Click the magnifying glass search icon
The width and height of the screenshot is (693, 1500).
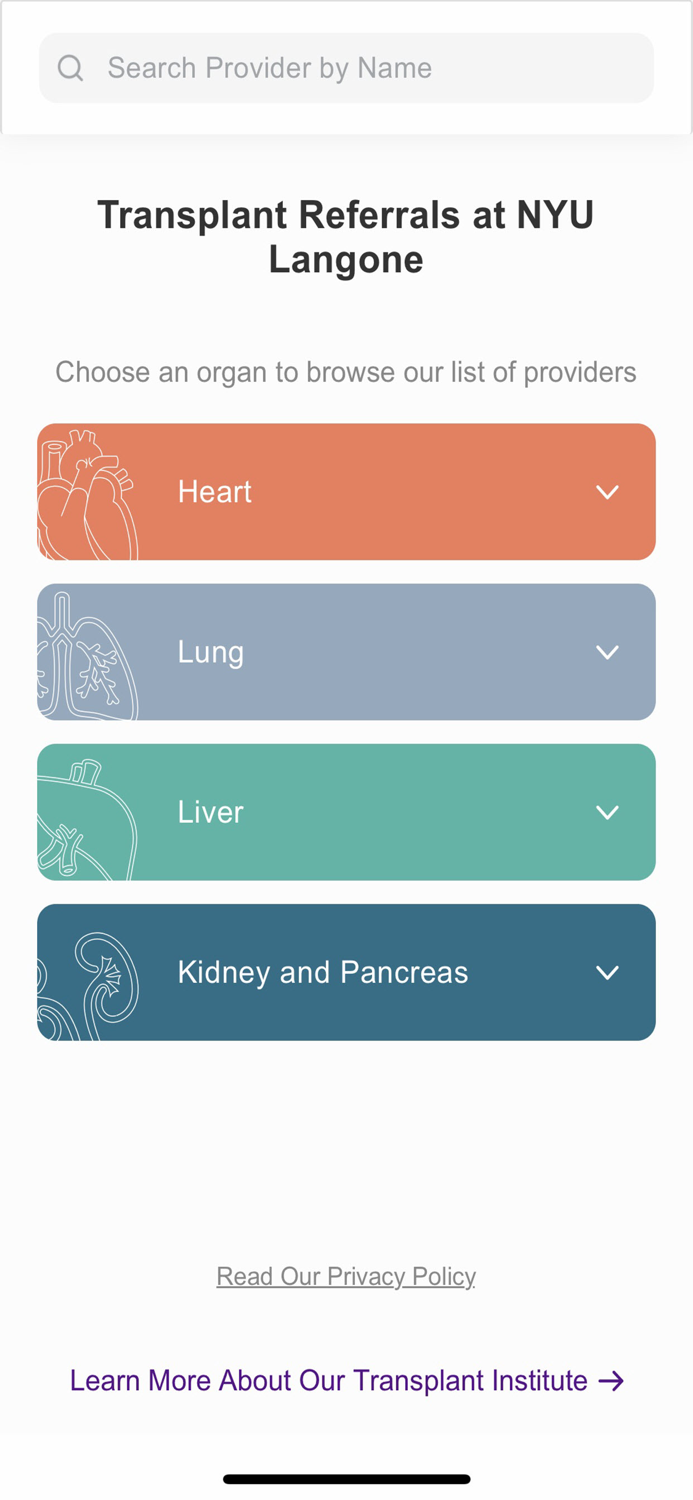[70, 67]
